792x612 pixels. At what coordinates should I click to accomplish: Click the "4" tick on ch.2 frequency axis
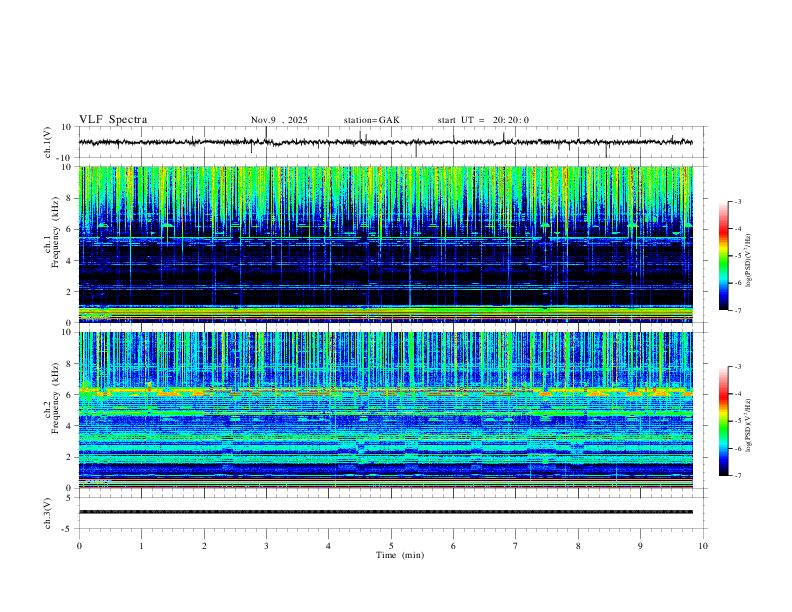(x=69, y=426)
